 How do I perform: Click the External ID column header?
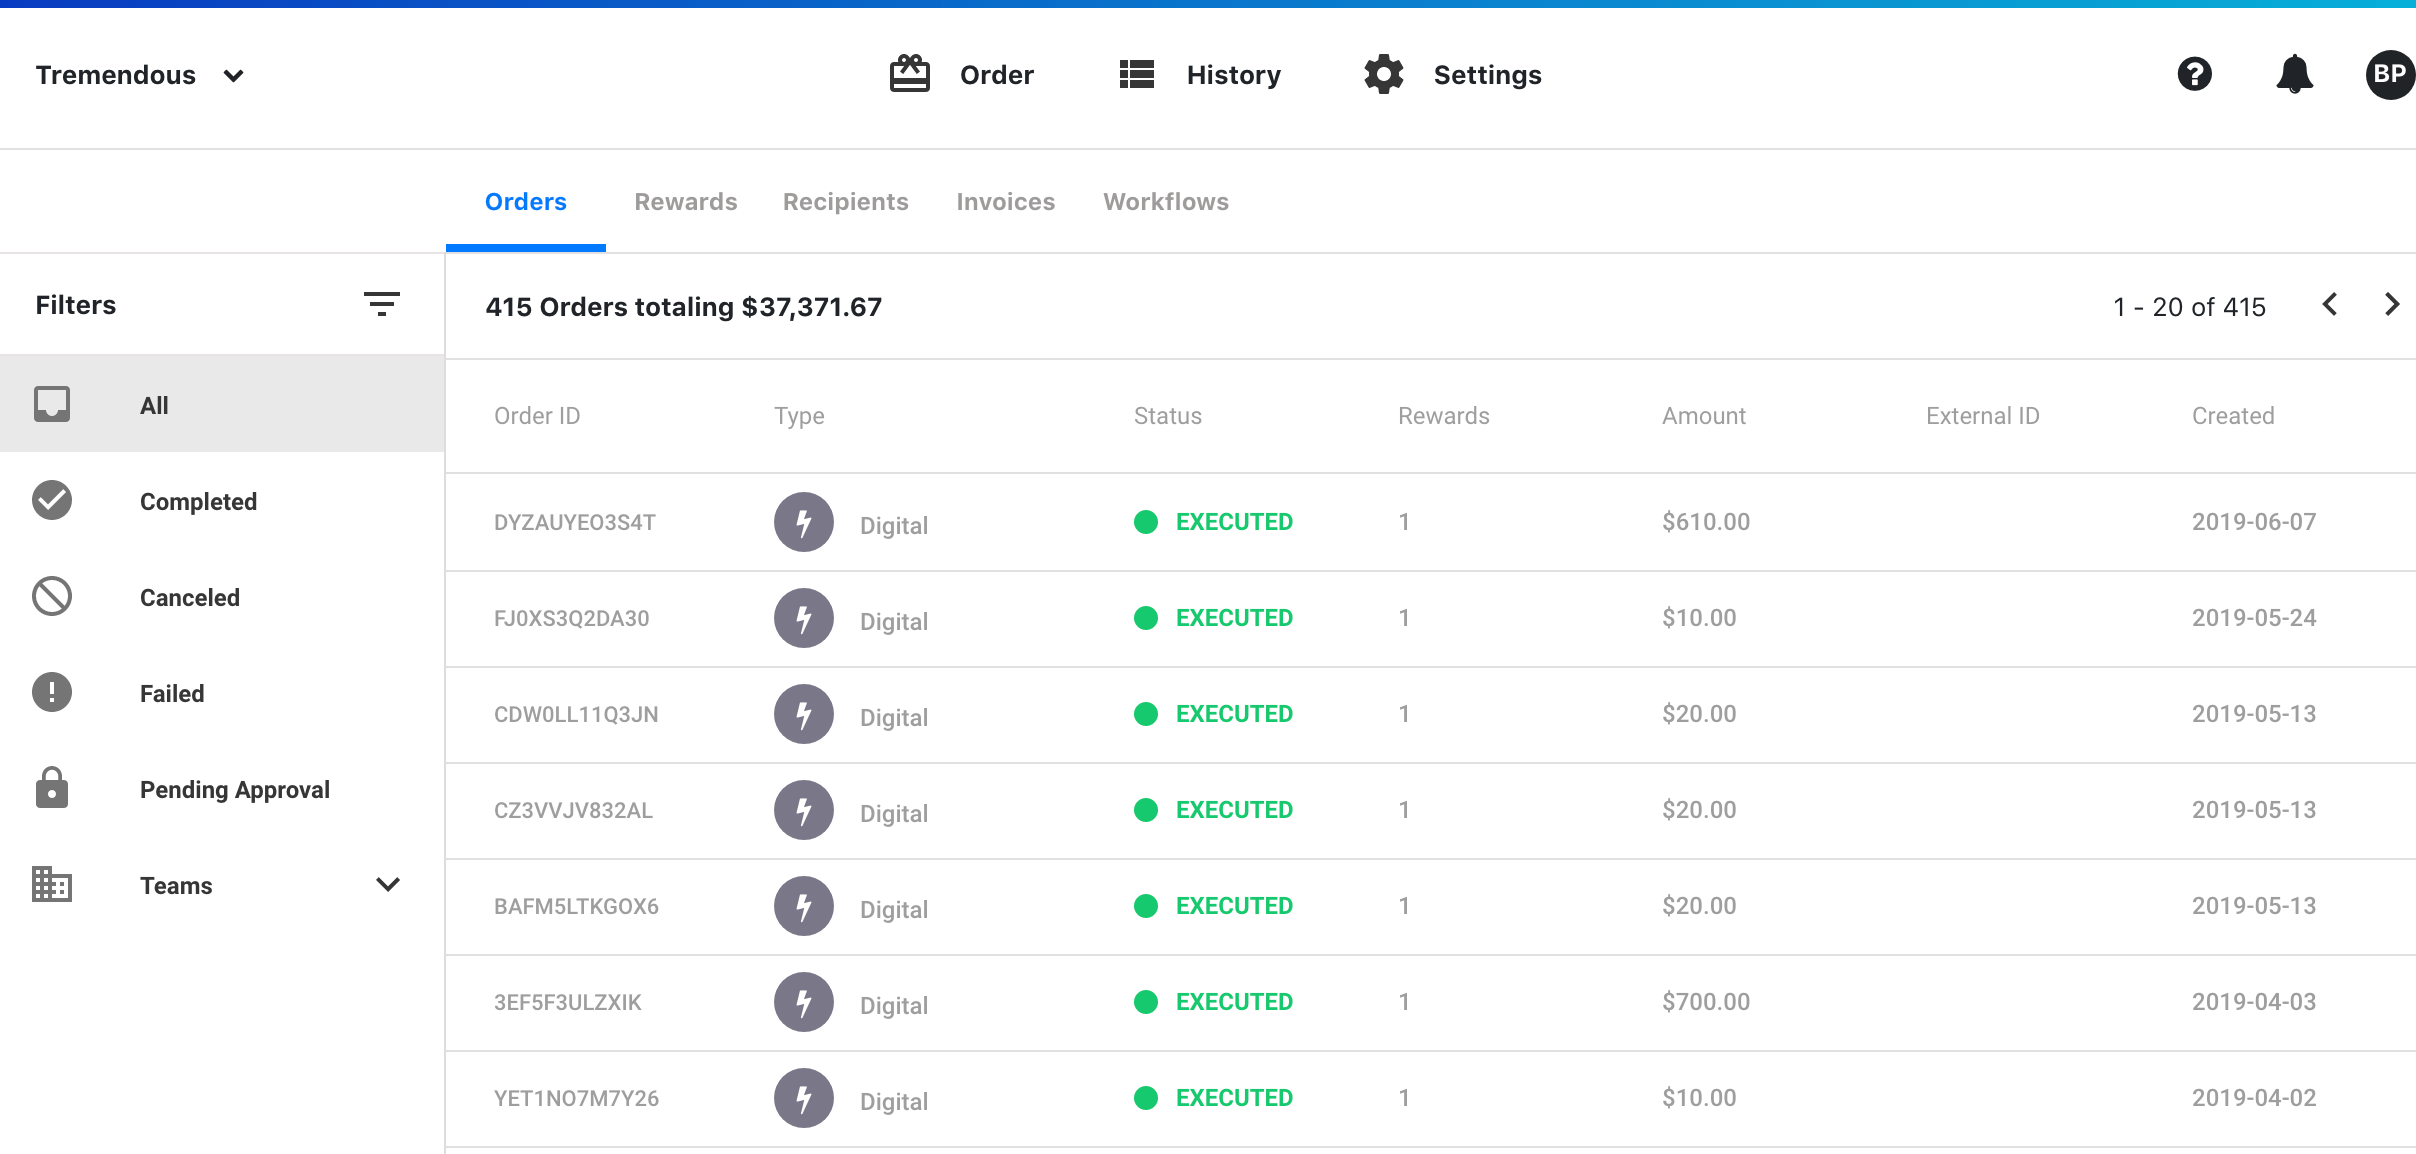click(x=1983, y=416)
